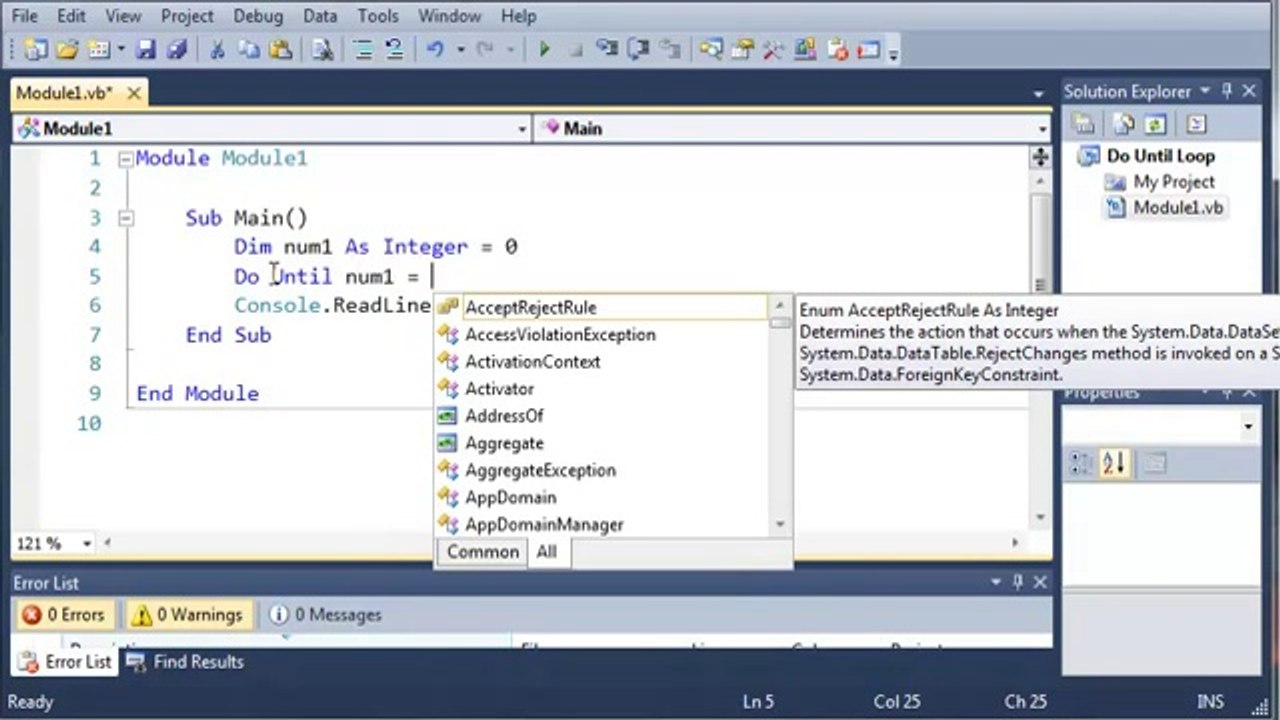
Task: Click the Copy toolbar icon
Action: click(248, 49)
